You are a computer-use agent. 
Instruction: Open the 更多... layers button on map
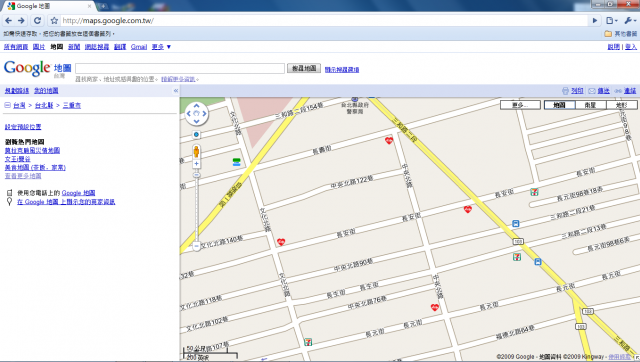click(520, 105)
